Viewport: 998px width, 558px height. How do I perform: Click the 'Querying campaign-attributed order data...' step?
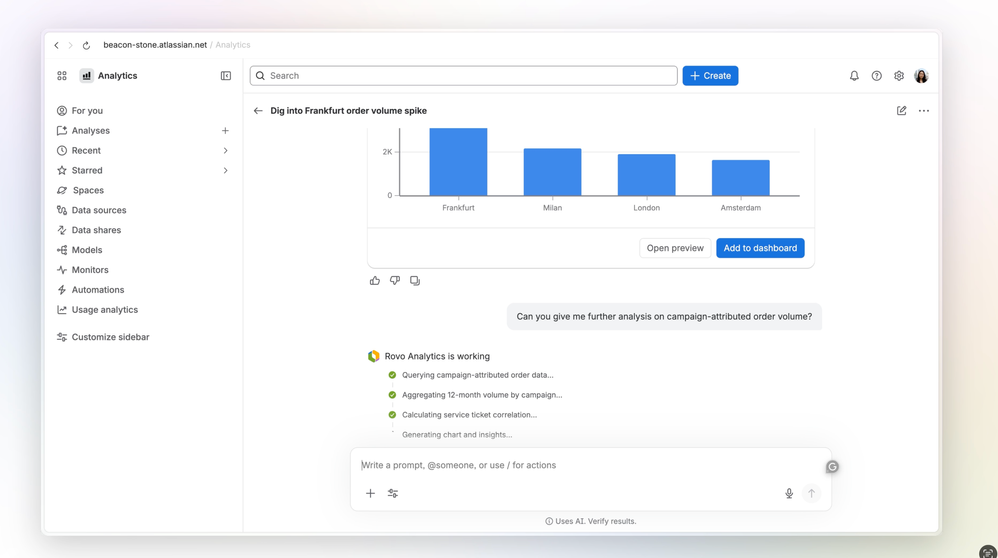(x=477, y=375)
